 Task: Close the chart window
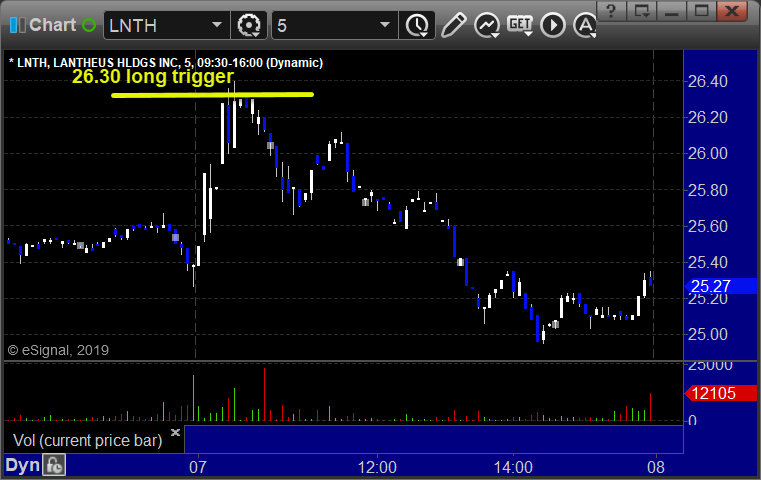pos(732,11)
